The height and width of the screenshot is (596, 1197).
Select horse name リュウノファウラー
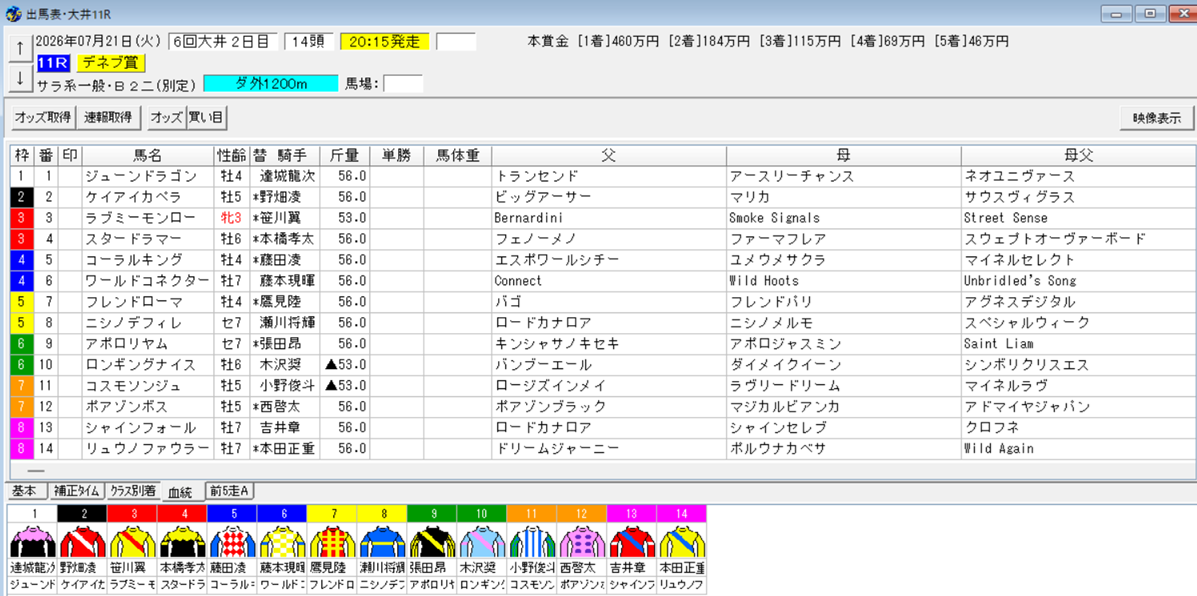147,449
